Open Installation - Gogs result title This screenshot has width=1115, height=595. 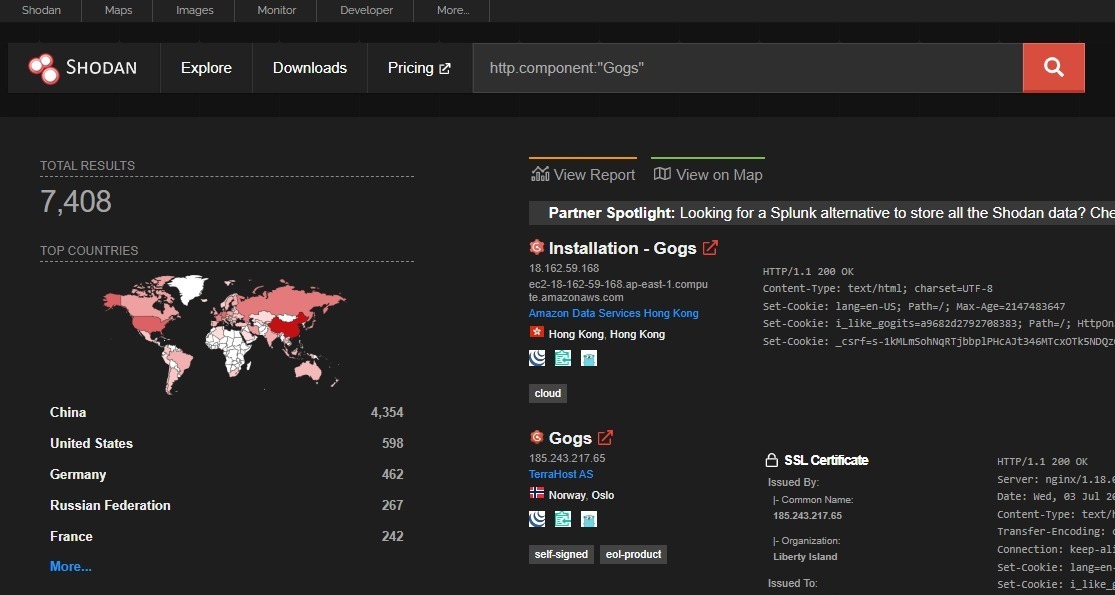[x=622, y=248]
